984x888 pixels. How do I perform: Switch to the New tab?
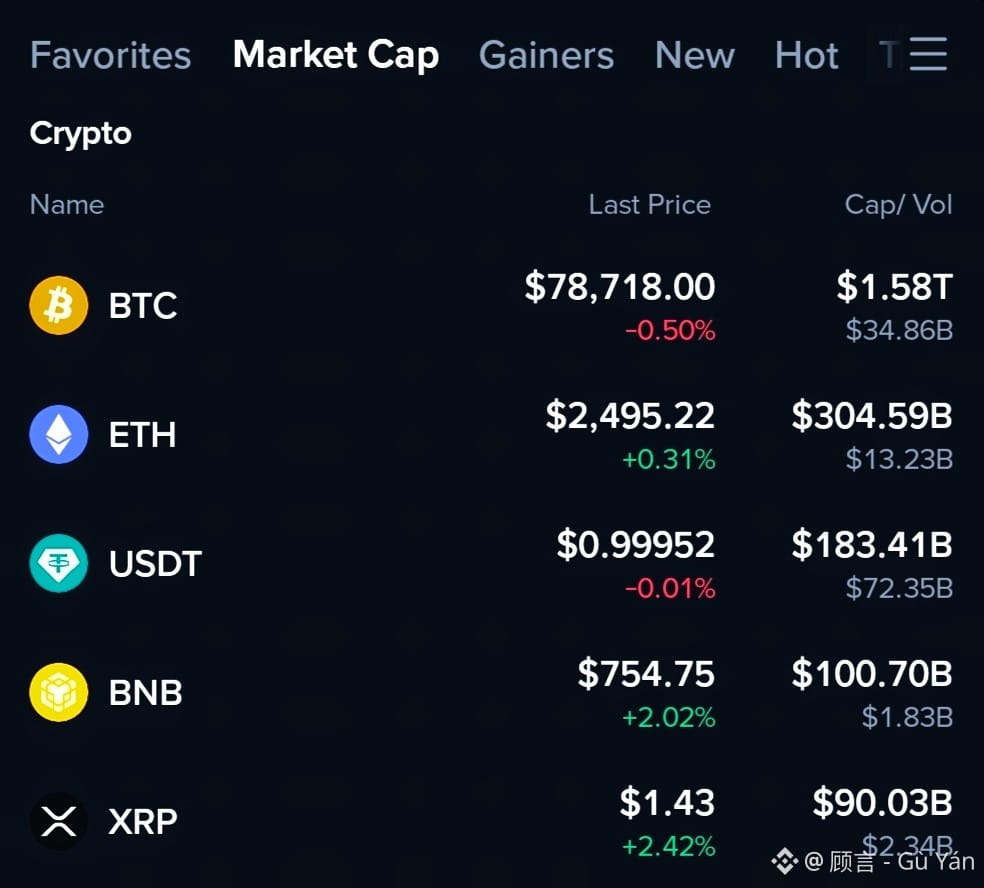(695, 55)
